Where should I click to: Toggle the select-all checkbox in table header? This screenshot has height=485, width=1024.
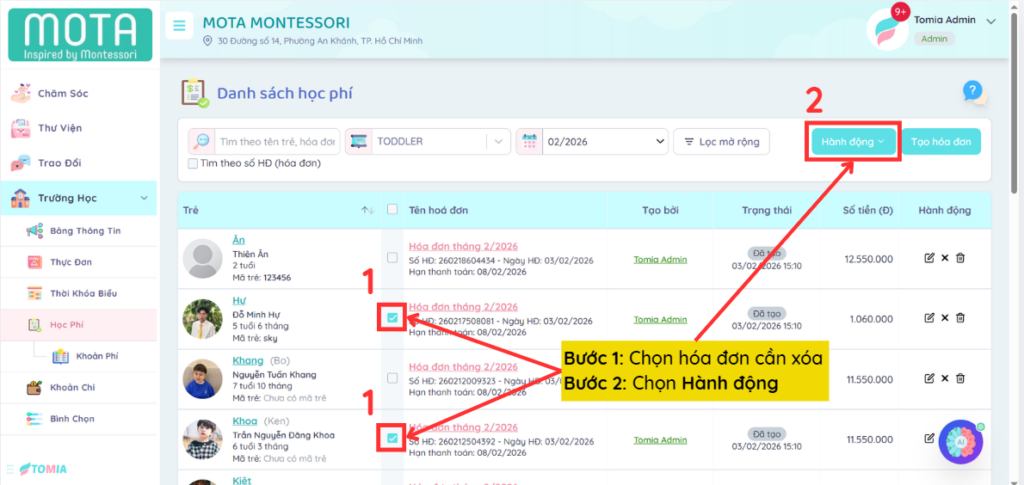point(392,210)
